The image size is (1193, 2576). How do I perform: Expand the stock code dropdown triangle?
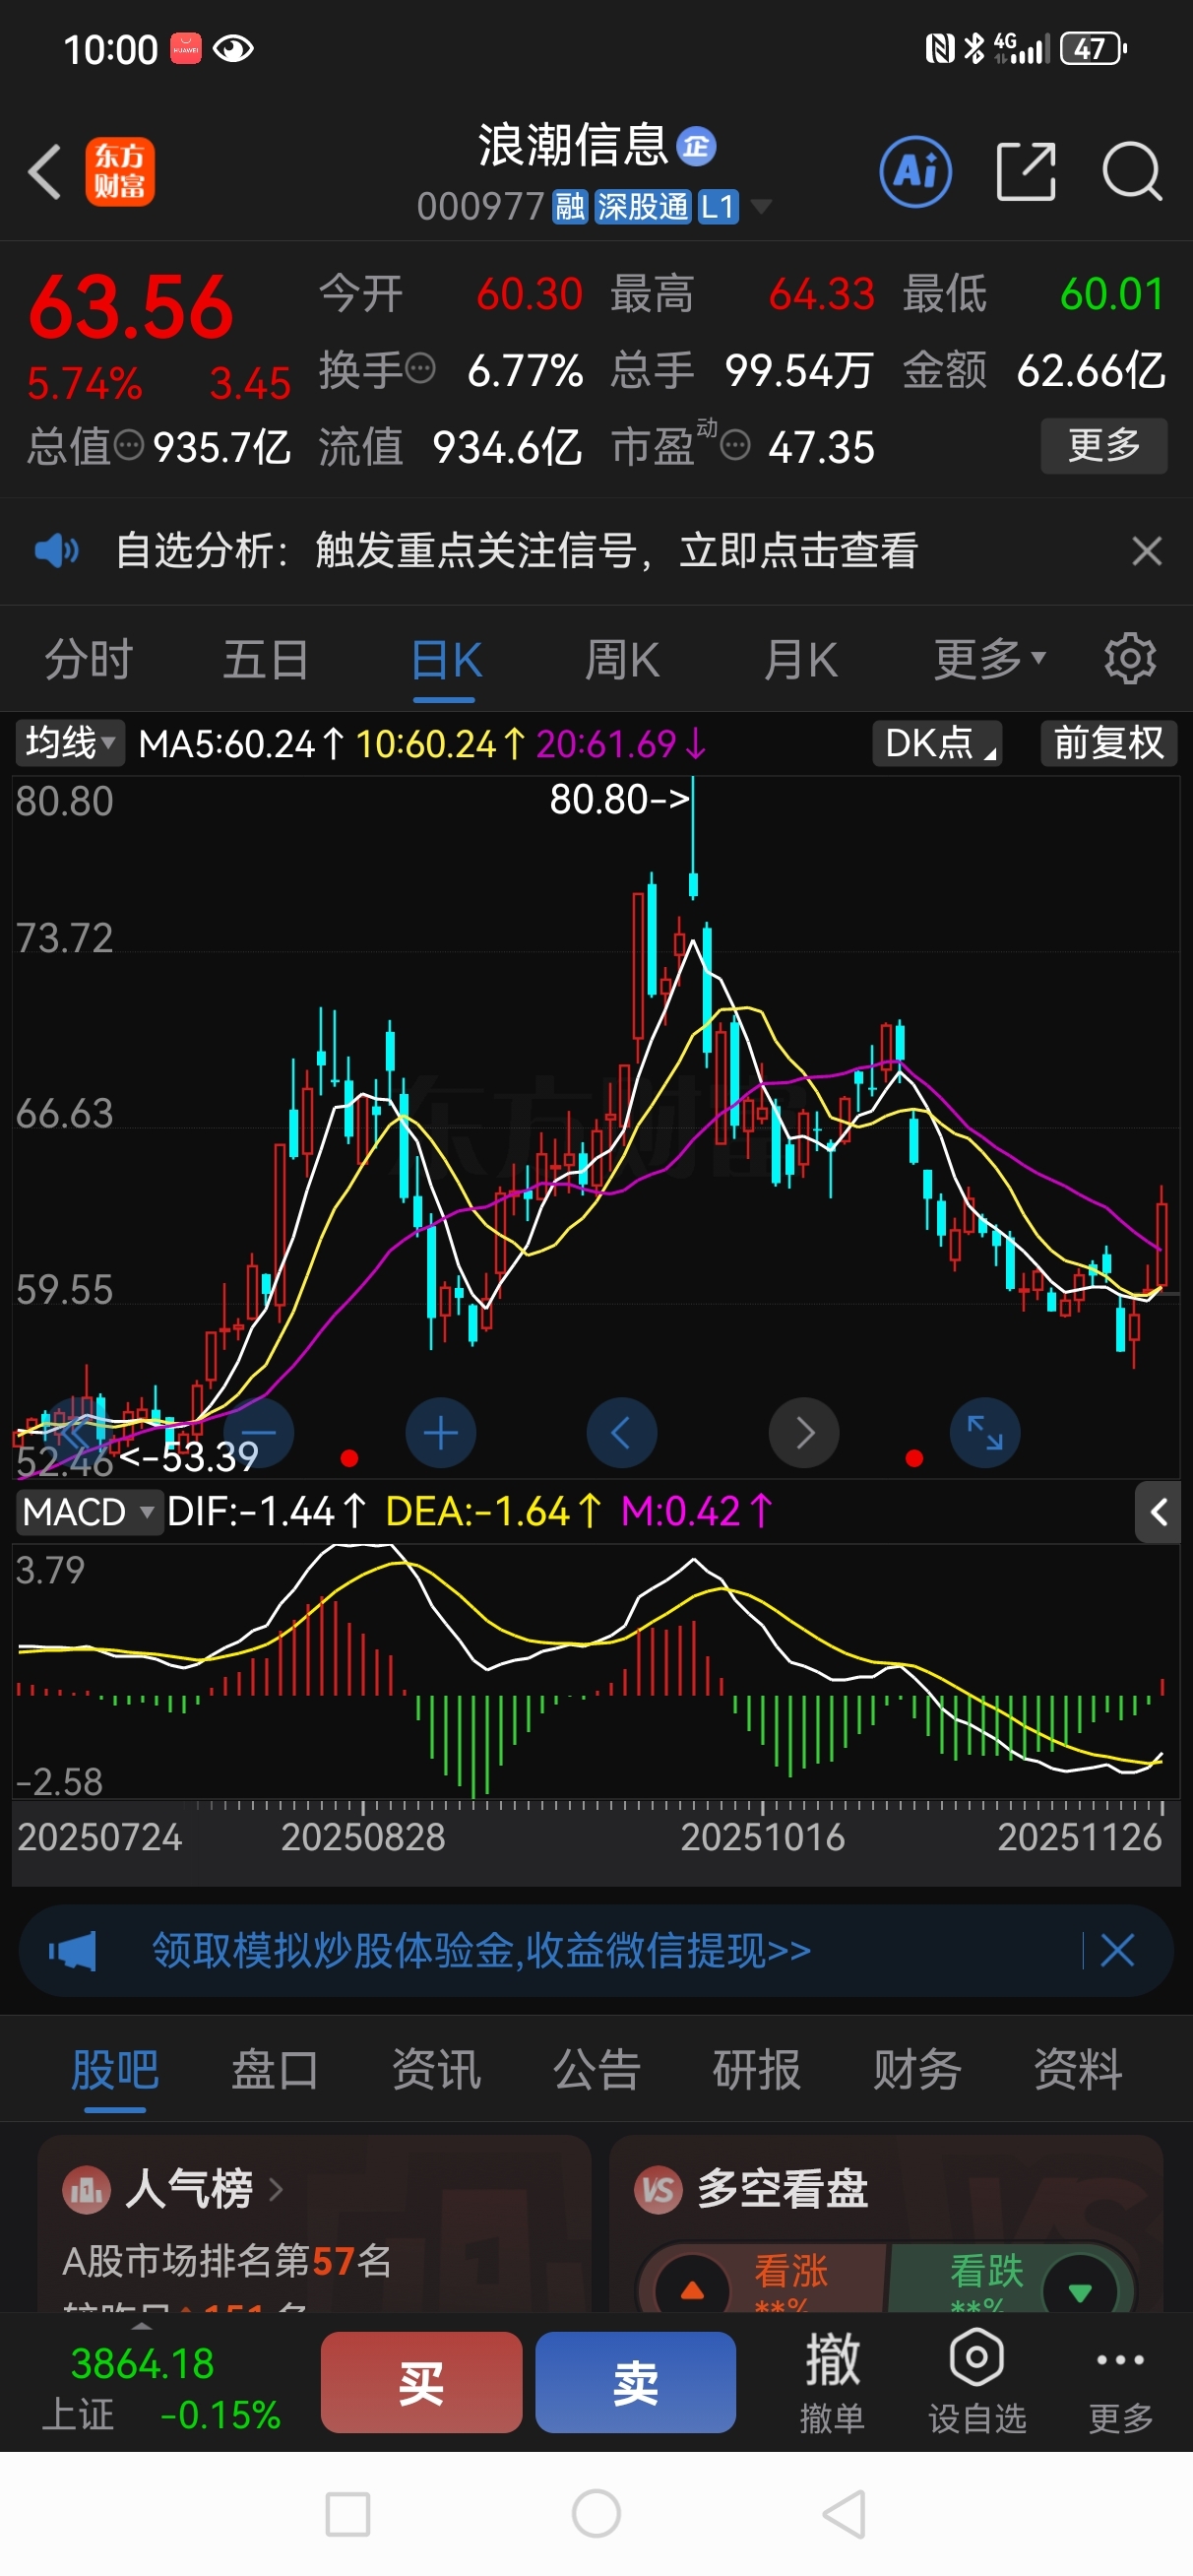click(761, 207)
